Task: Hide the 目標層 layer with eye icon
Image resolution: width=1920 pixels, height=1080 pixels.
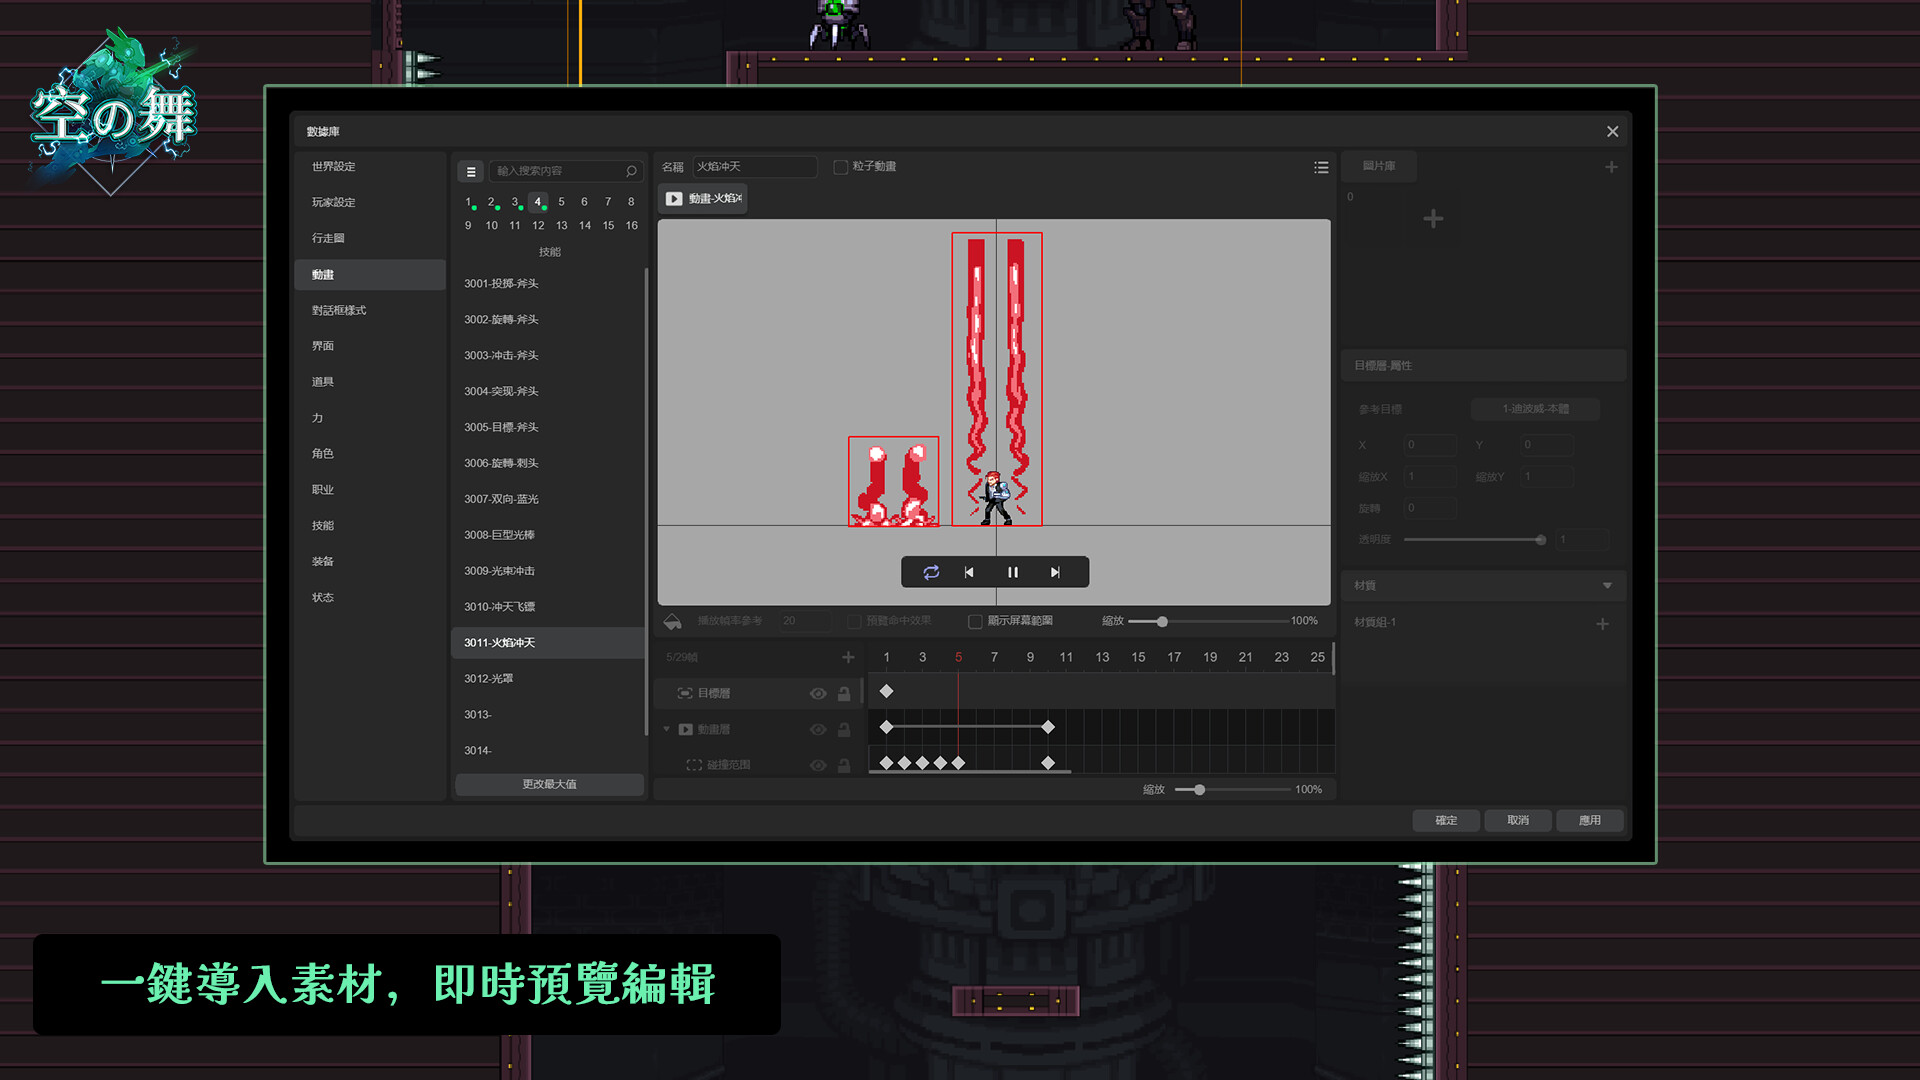Action: tap(817, 693)
